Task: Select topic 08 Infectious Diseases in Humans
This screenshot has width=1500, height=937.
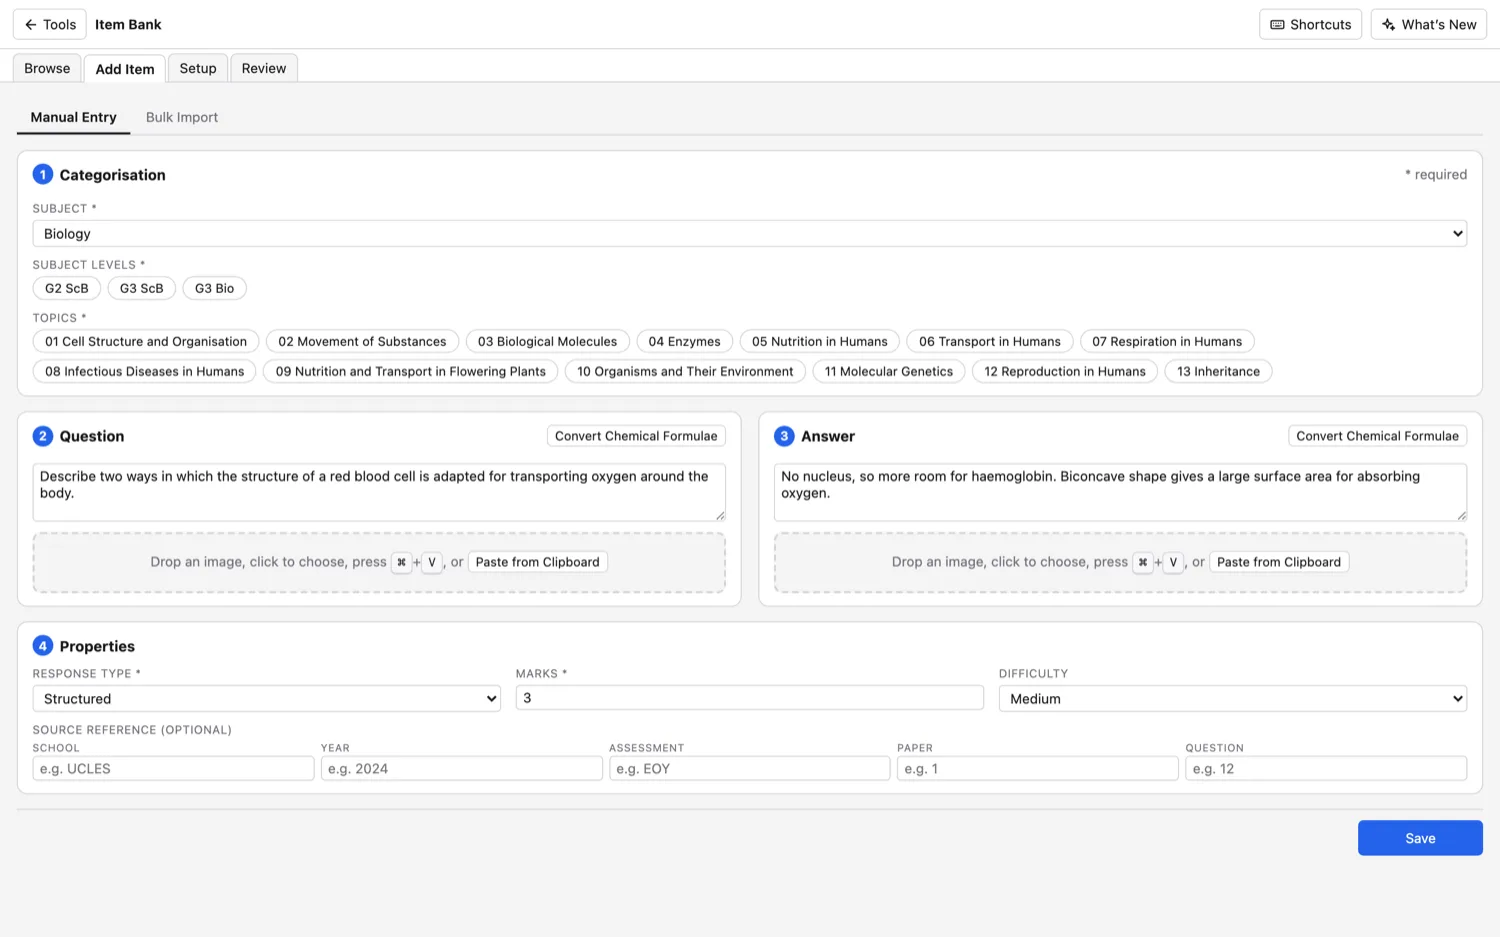Action: coord(145,371)
